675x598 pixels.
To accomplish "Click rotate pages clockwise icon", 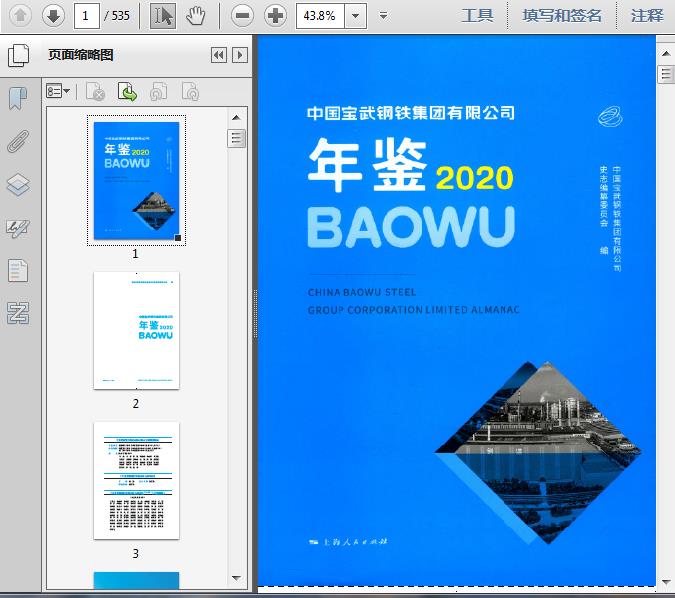I will (190, 92).
